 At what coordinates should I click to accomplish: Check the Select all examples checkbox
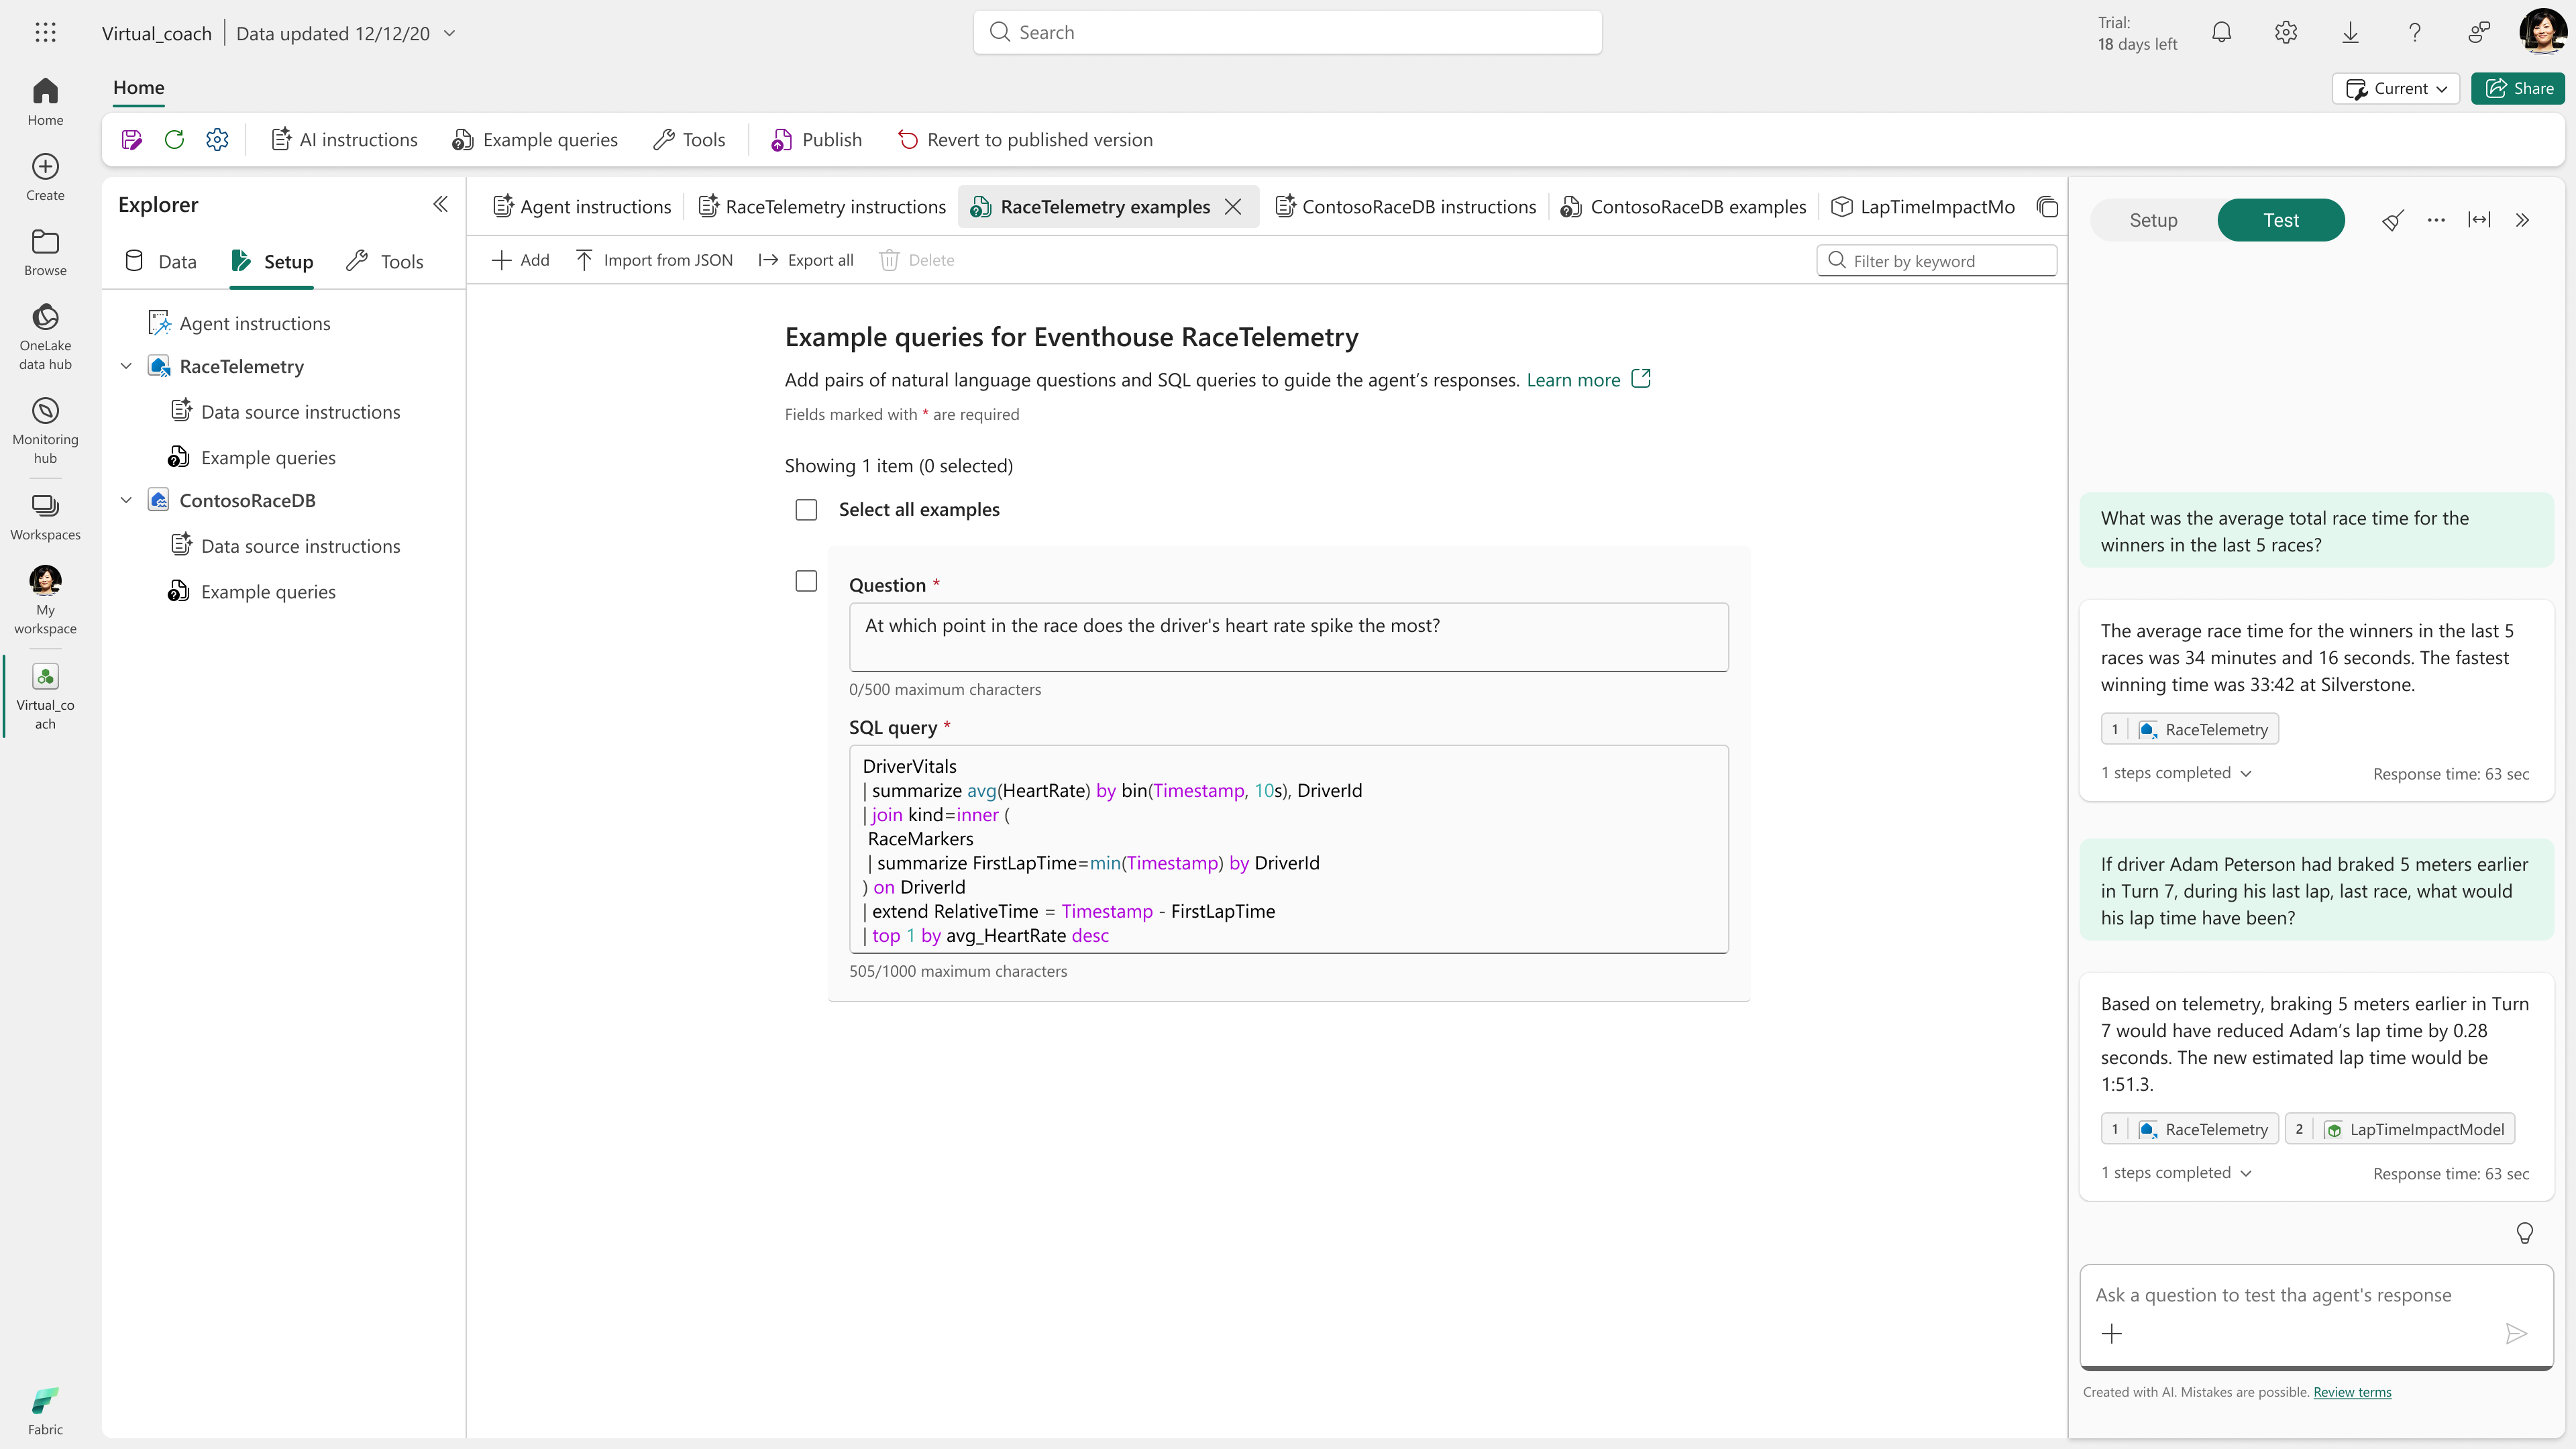click(x=806, y=510)
